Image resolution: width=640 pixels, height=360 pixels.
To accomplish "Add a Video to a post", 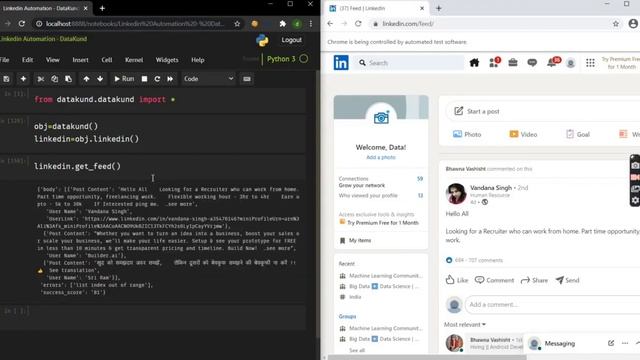I will (x=523, y=134).
